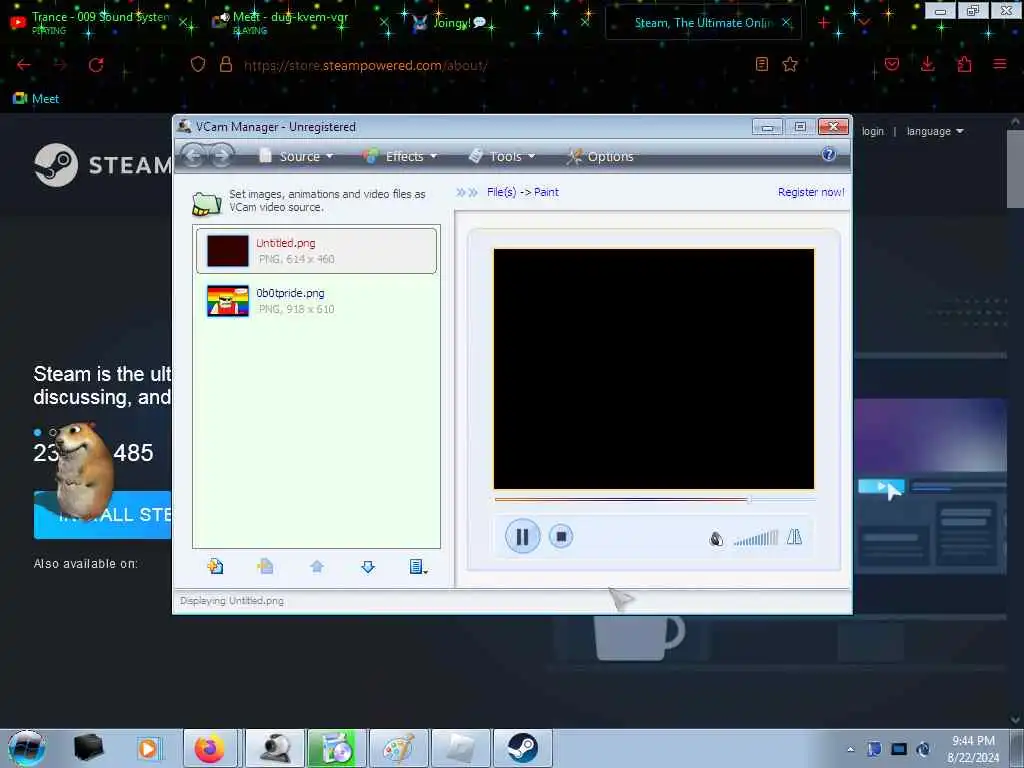Image resolution: width=1024 pixels, height=768 pixels.
Task: Toggle mirror flip of video preview
Action: [794, 537]
